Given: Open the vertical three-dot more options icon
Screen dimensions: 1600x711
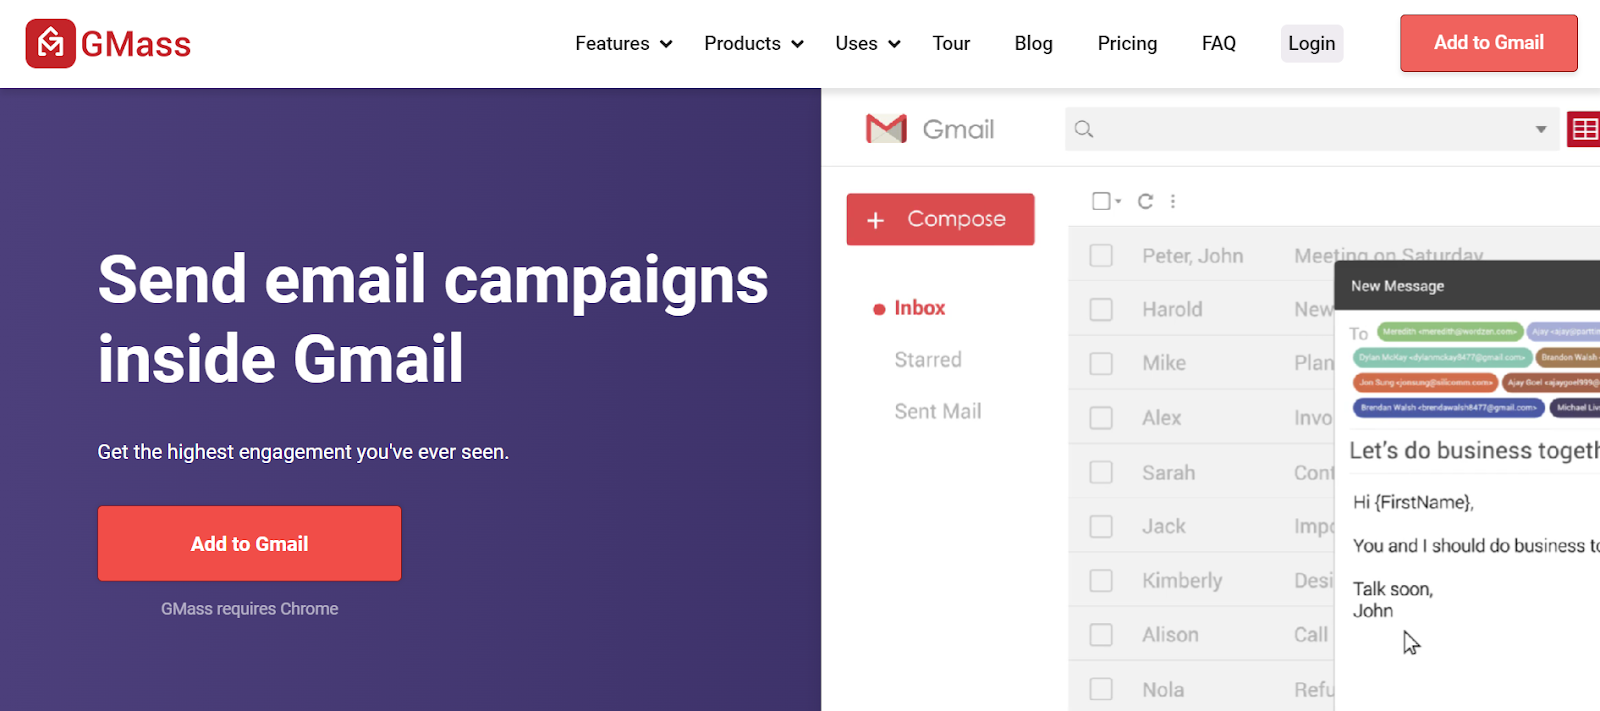Looking at the screenshot, I should 1172,201.
